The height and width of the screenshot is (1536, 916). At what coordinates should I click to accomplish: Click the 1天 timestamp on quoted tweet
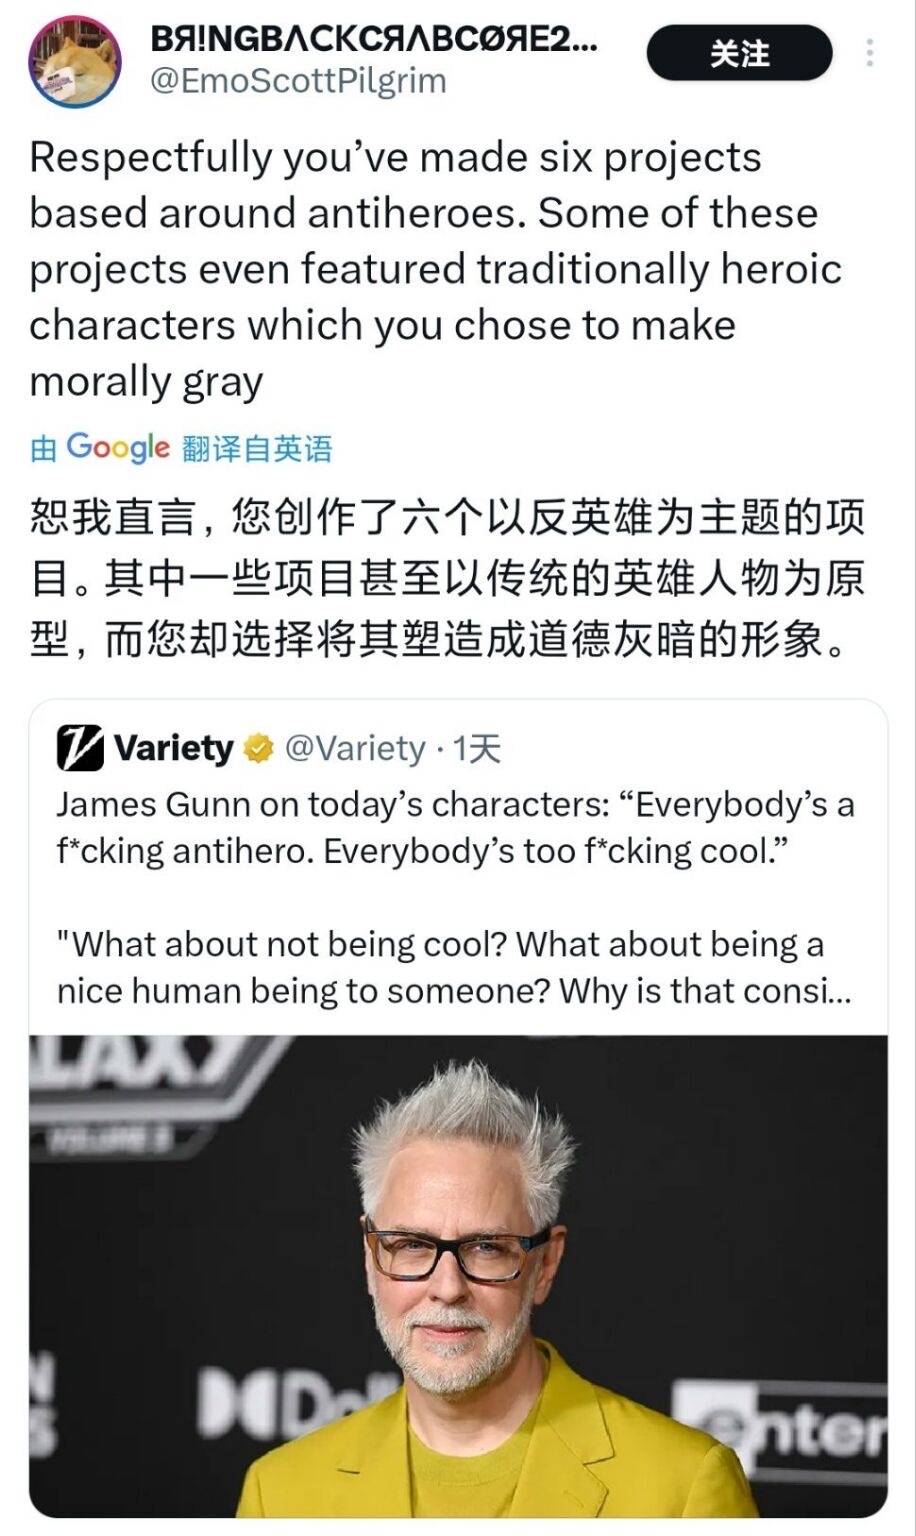pos(477,748)
